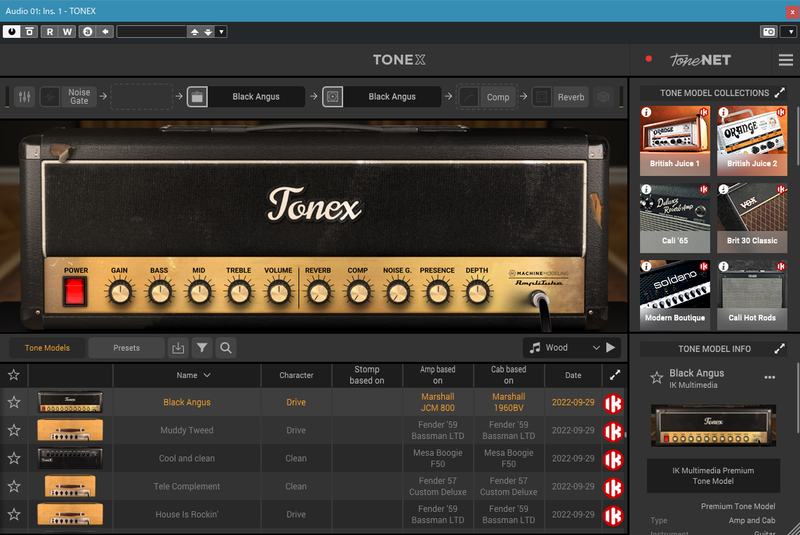Click the 3D cube icon after Reverb
The image size is (800, 535).
pyautogui.click(x=604, y=97)
